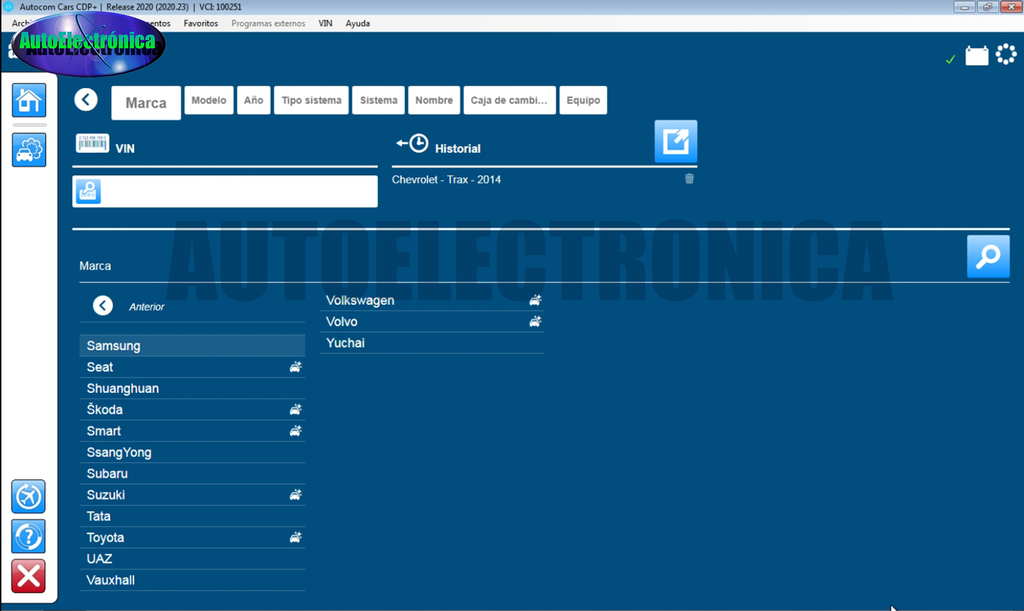Focus the VIN input field
Screen dimensions: 1024x611
pos(225,191)
